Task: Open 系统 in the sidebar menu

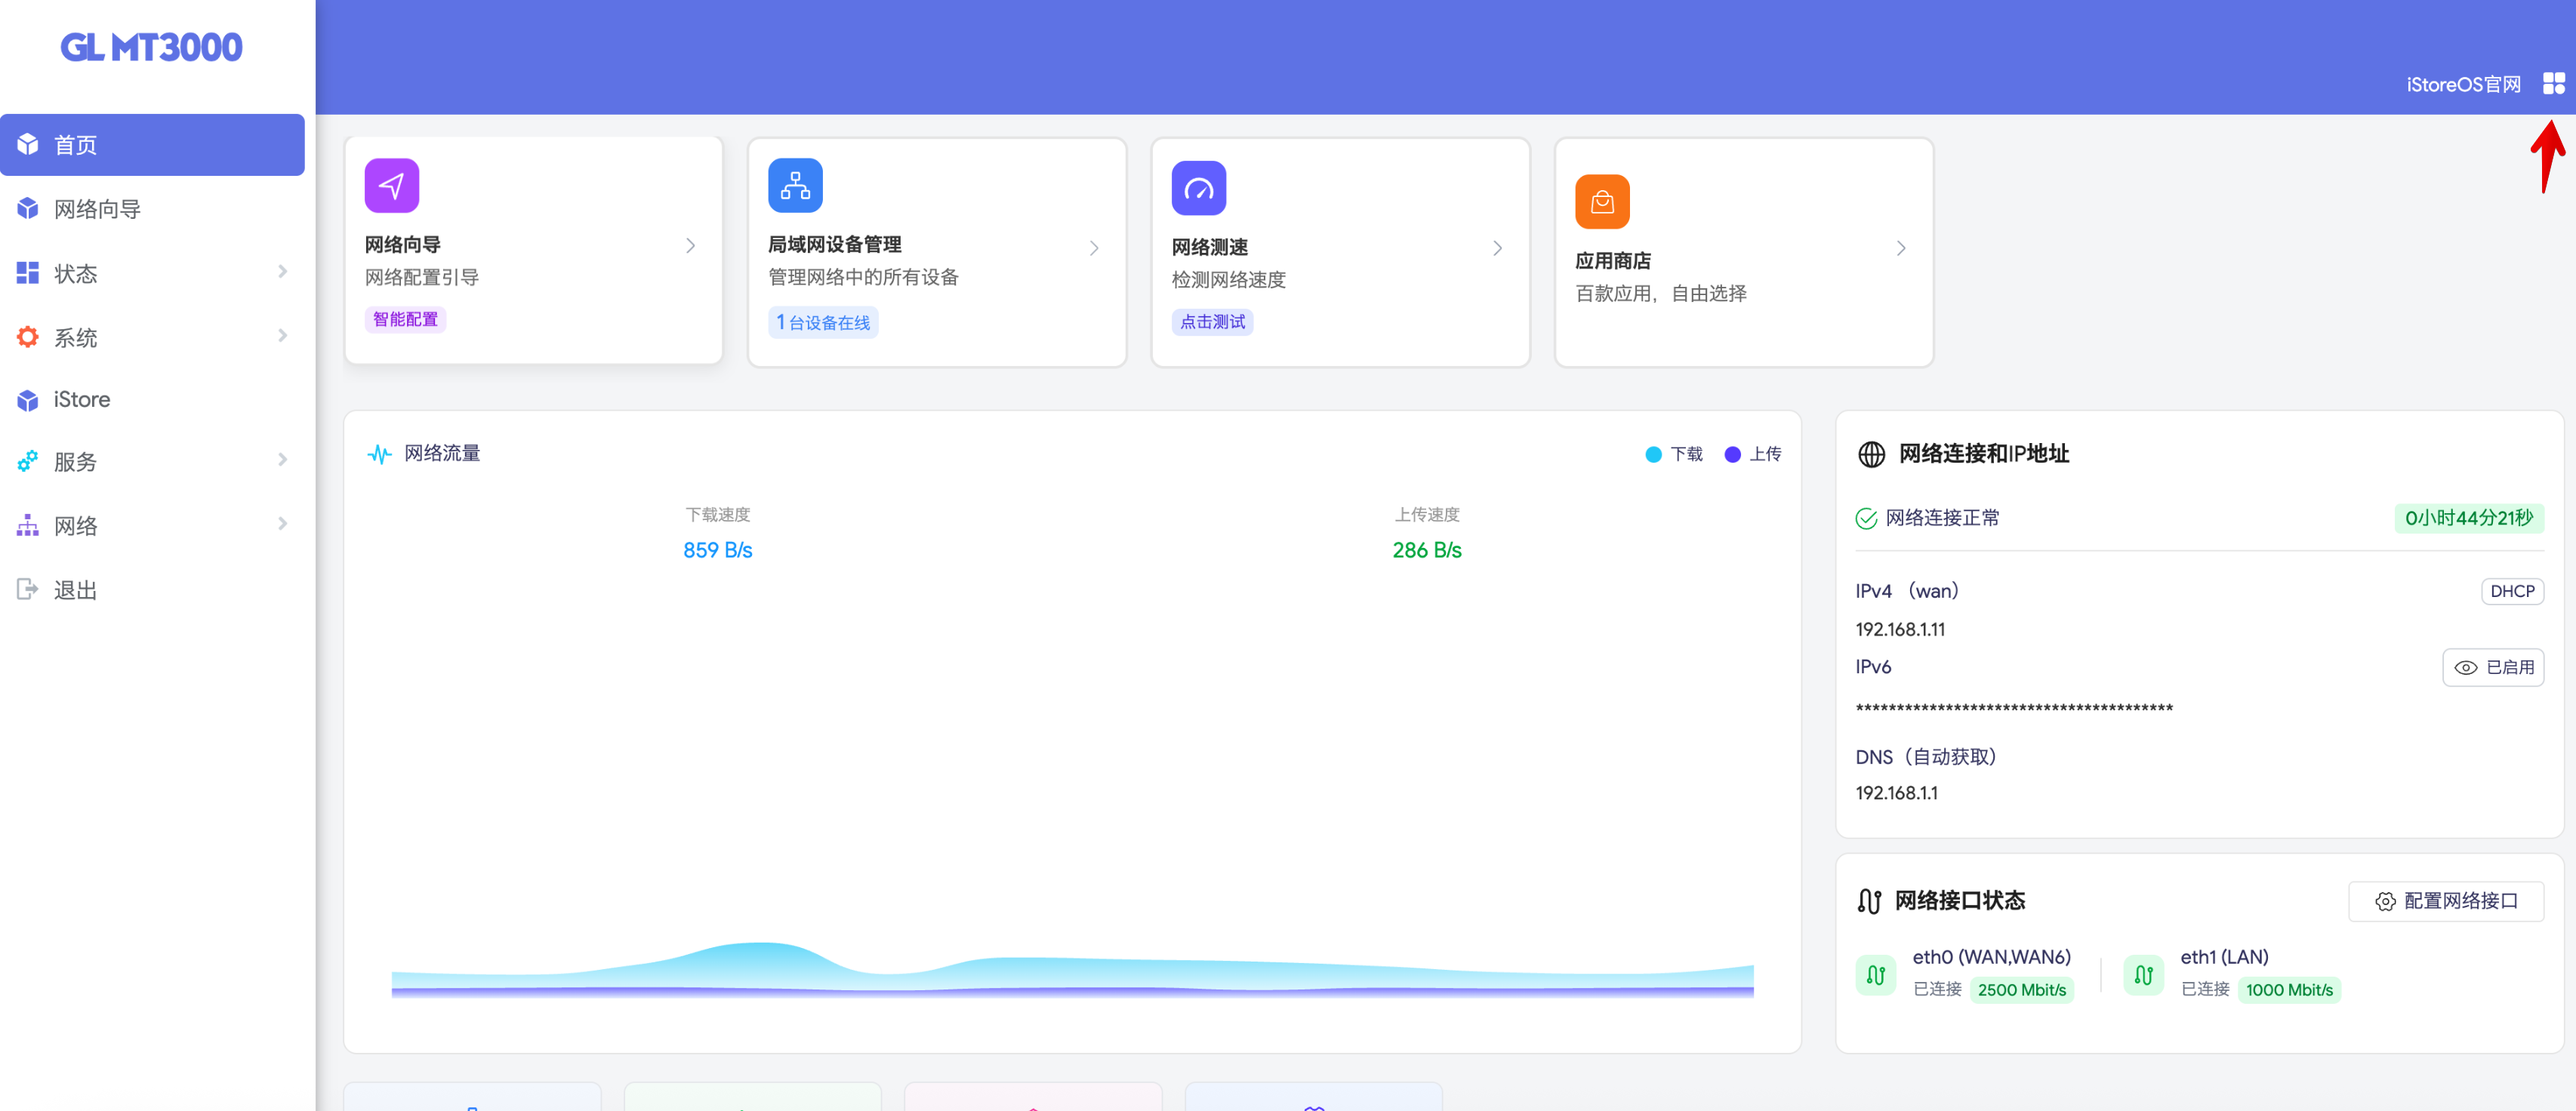Action: 152,337
